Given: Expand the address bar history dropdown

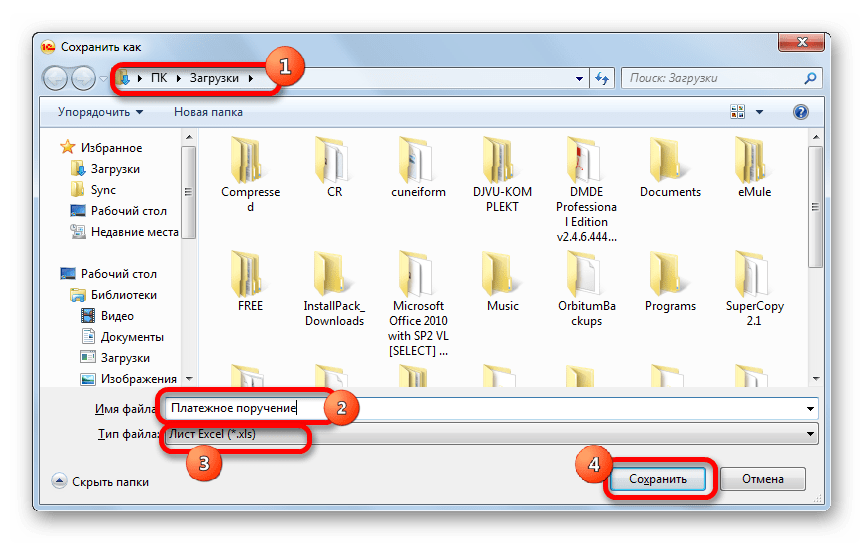Looking at the screenshot, I should (x=579, y=78).
